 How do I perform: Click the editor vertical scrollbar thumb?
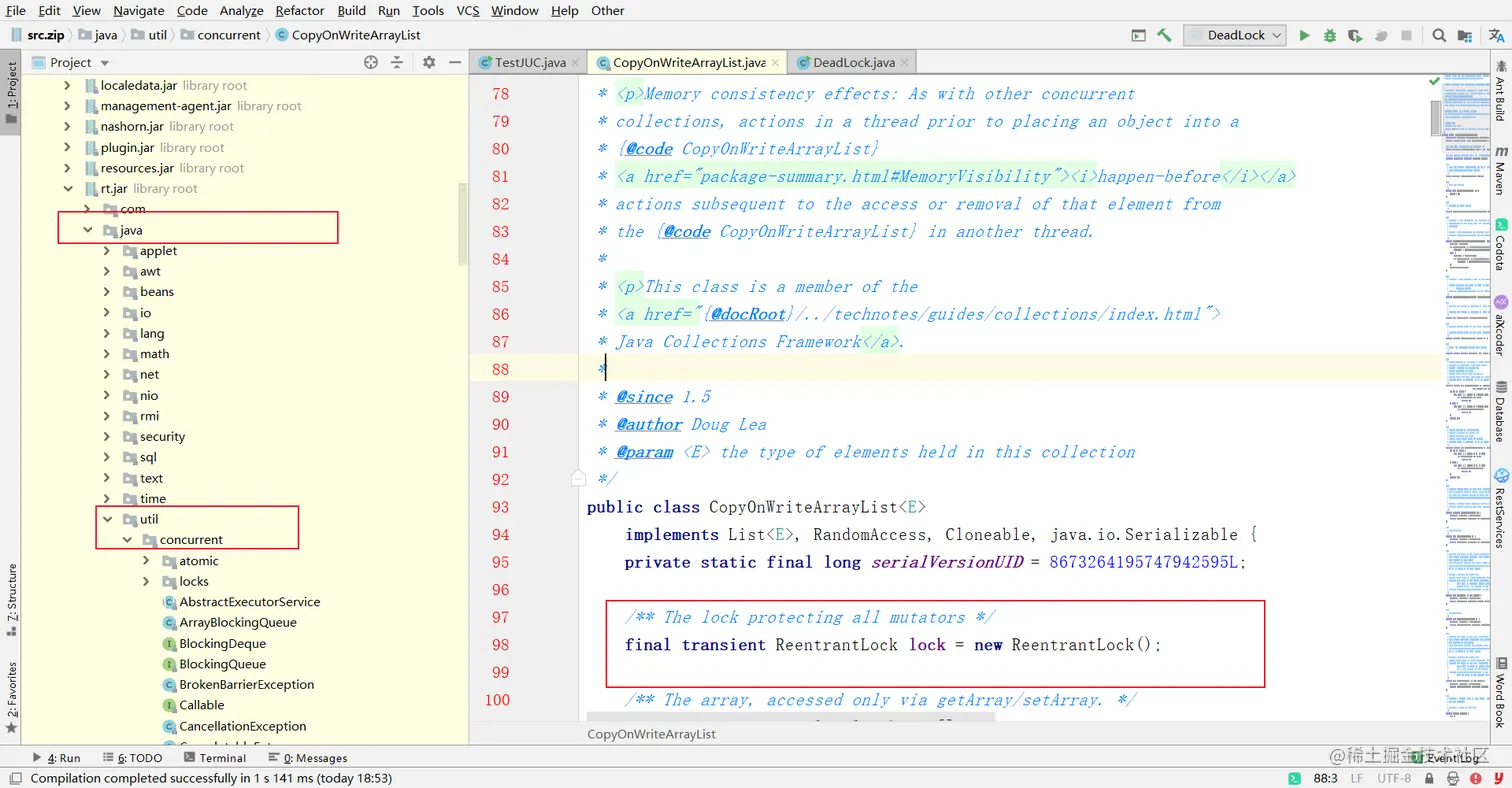[1435, 117]
